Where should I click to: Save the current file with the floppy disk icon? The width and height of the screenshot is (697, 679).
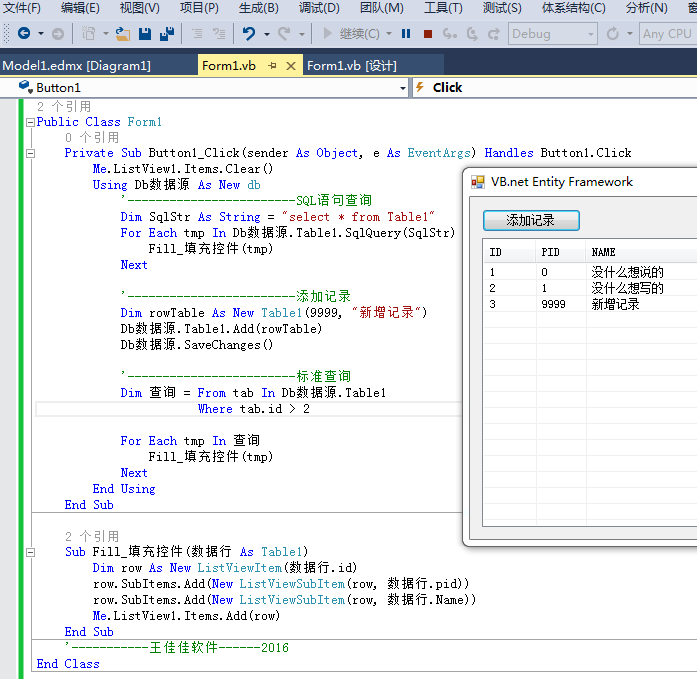pyautogui.click(x=145, y=34)
